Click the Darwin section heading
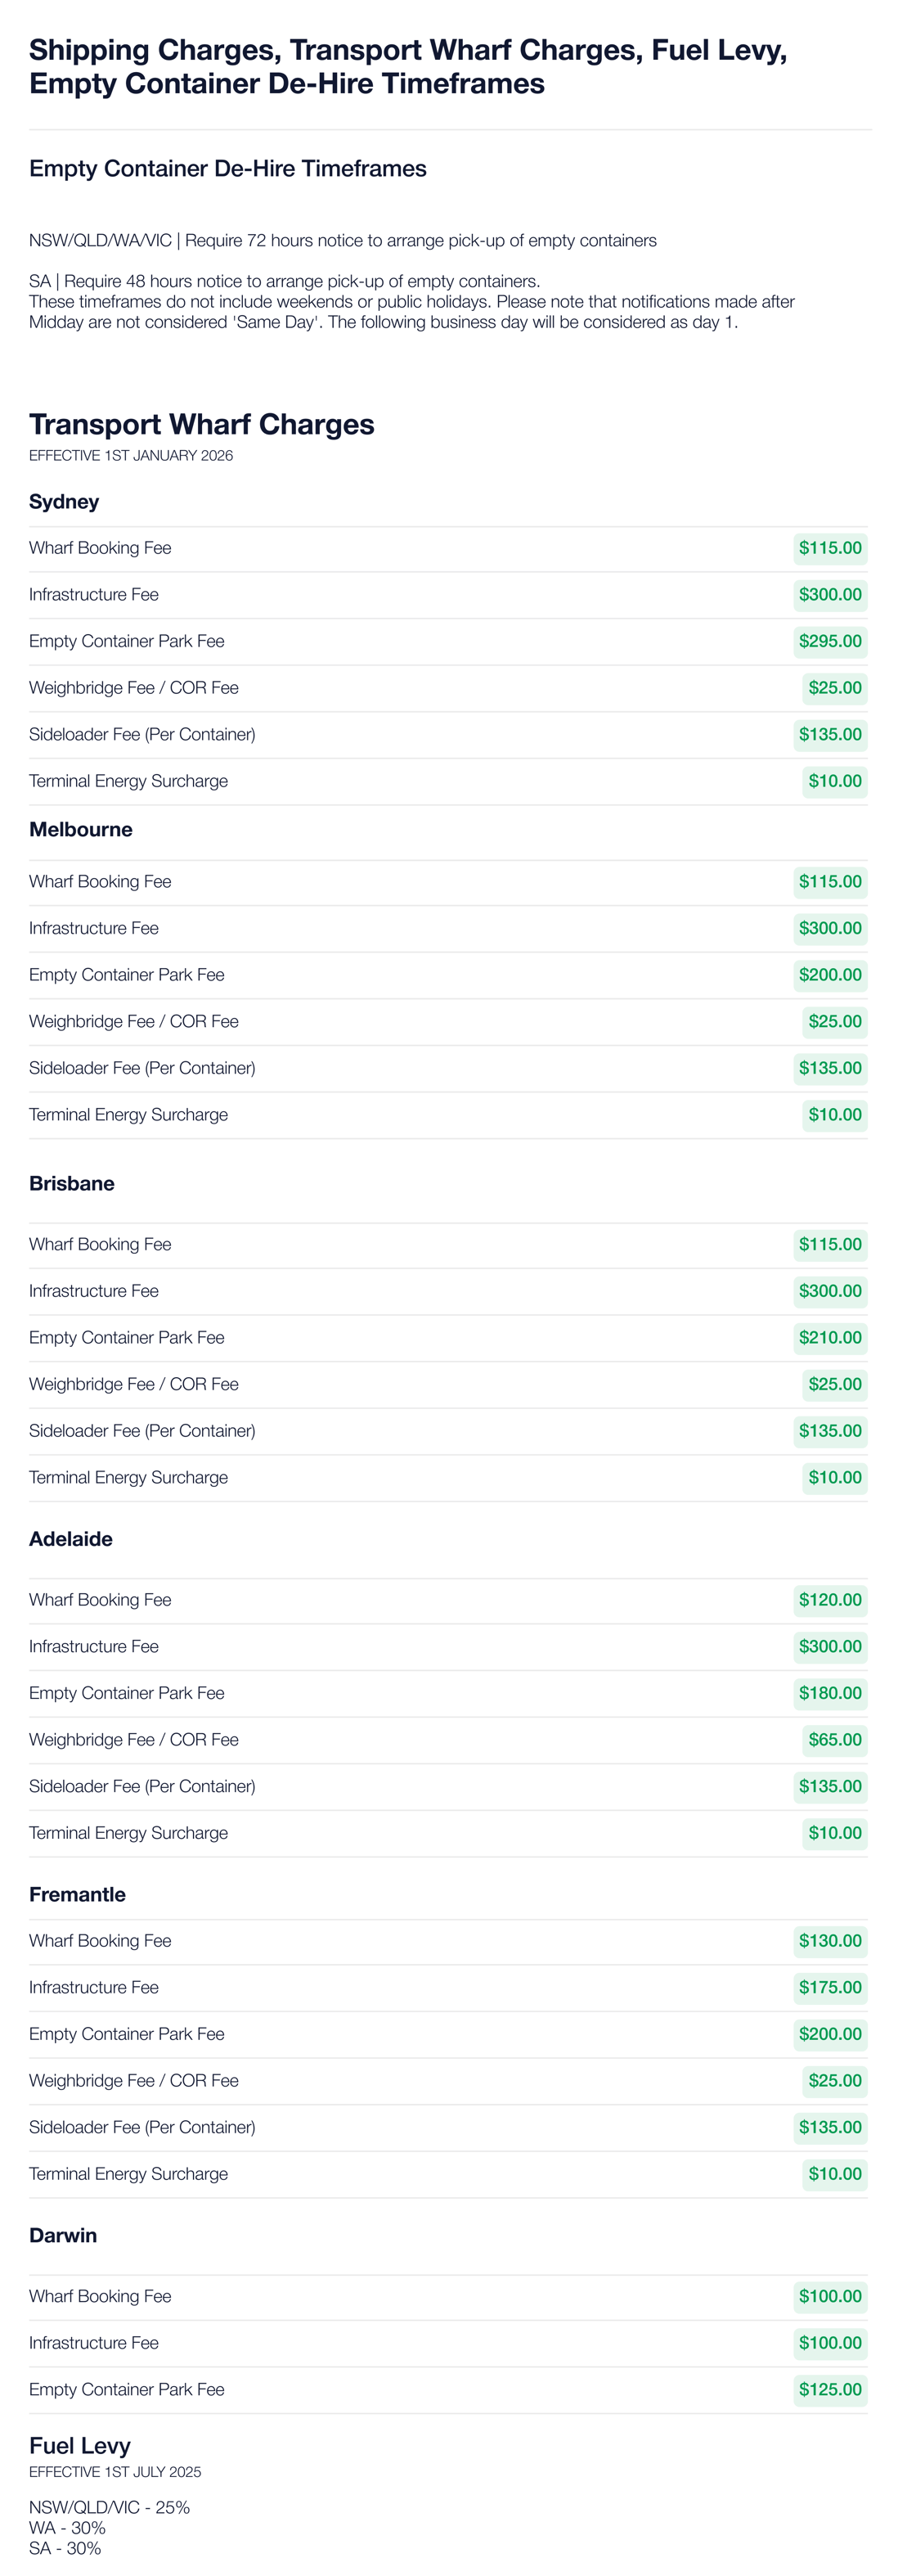The image size is (916, 2576). click(62, 2235)
